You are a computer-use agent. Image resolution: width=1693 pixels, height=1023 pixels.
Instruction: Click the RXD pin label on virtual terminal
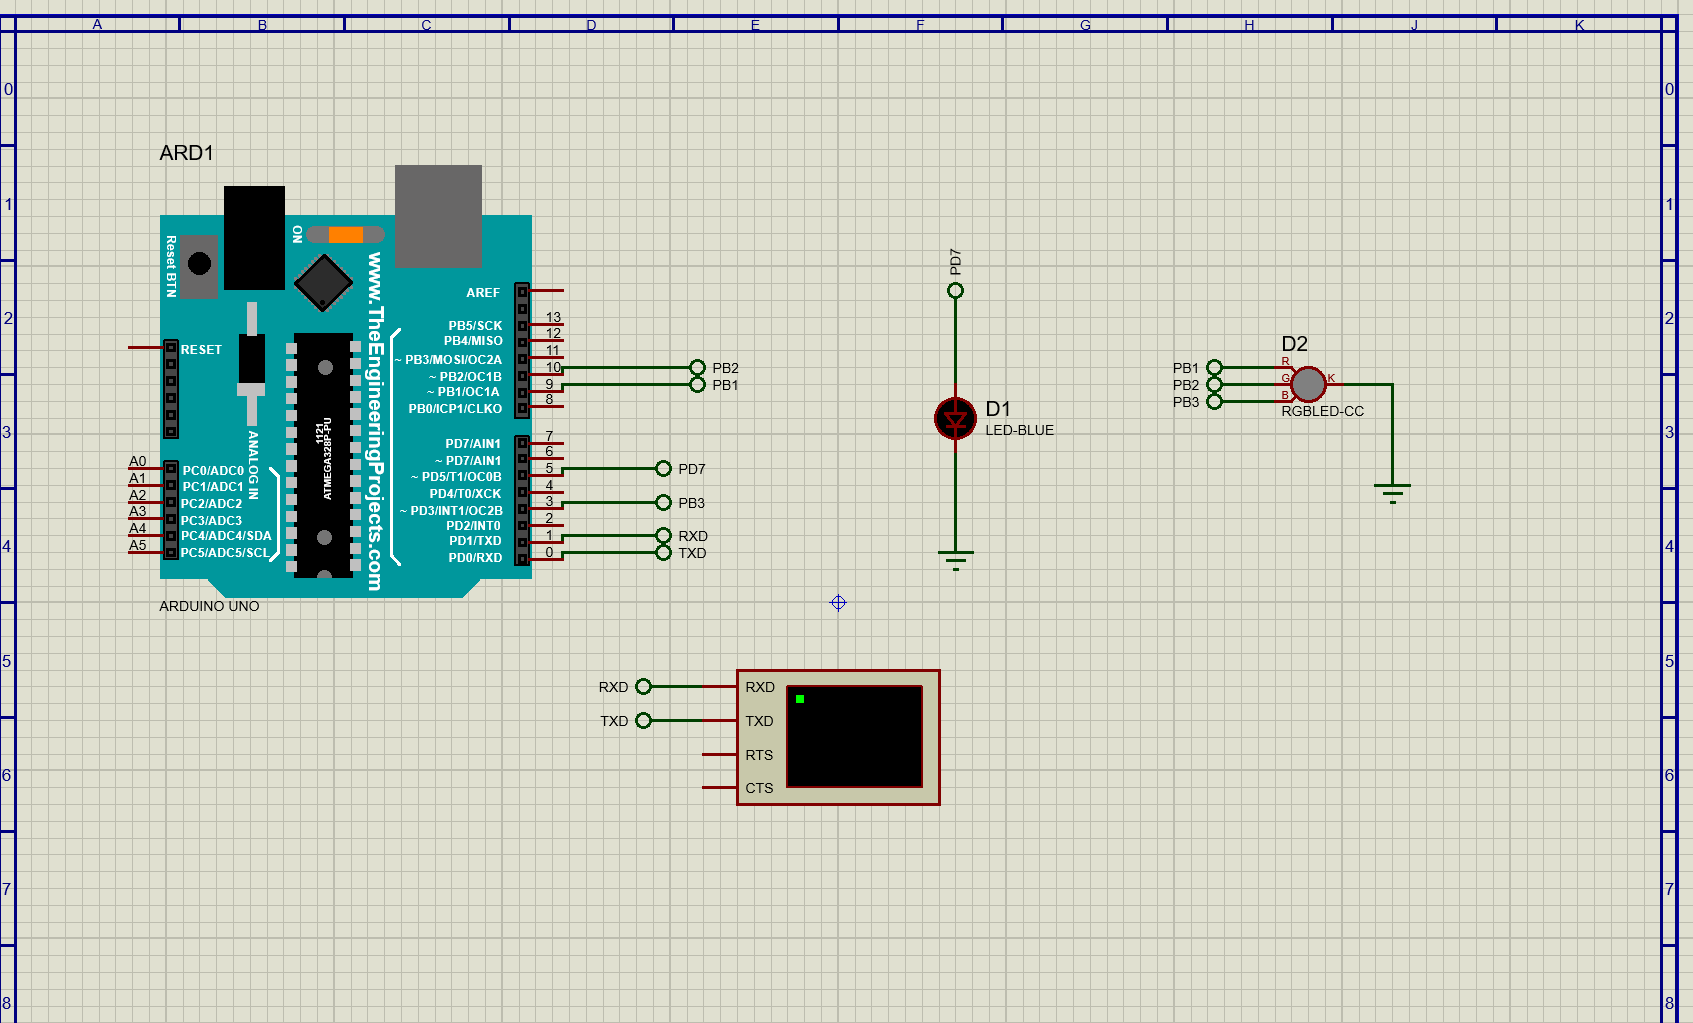[760, 687]
